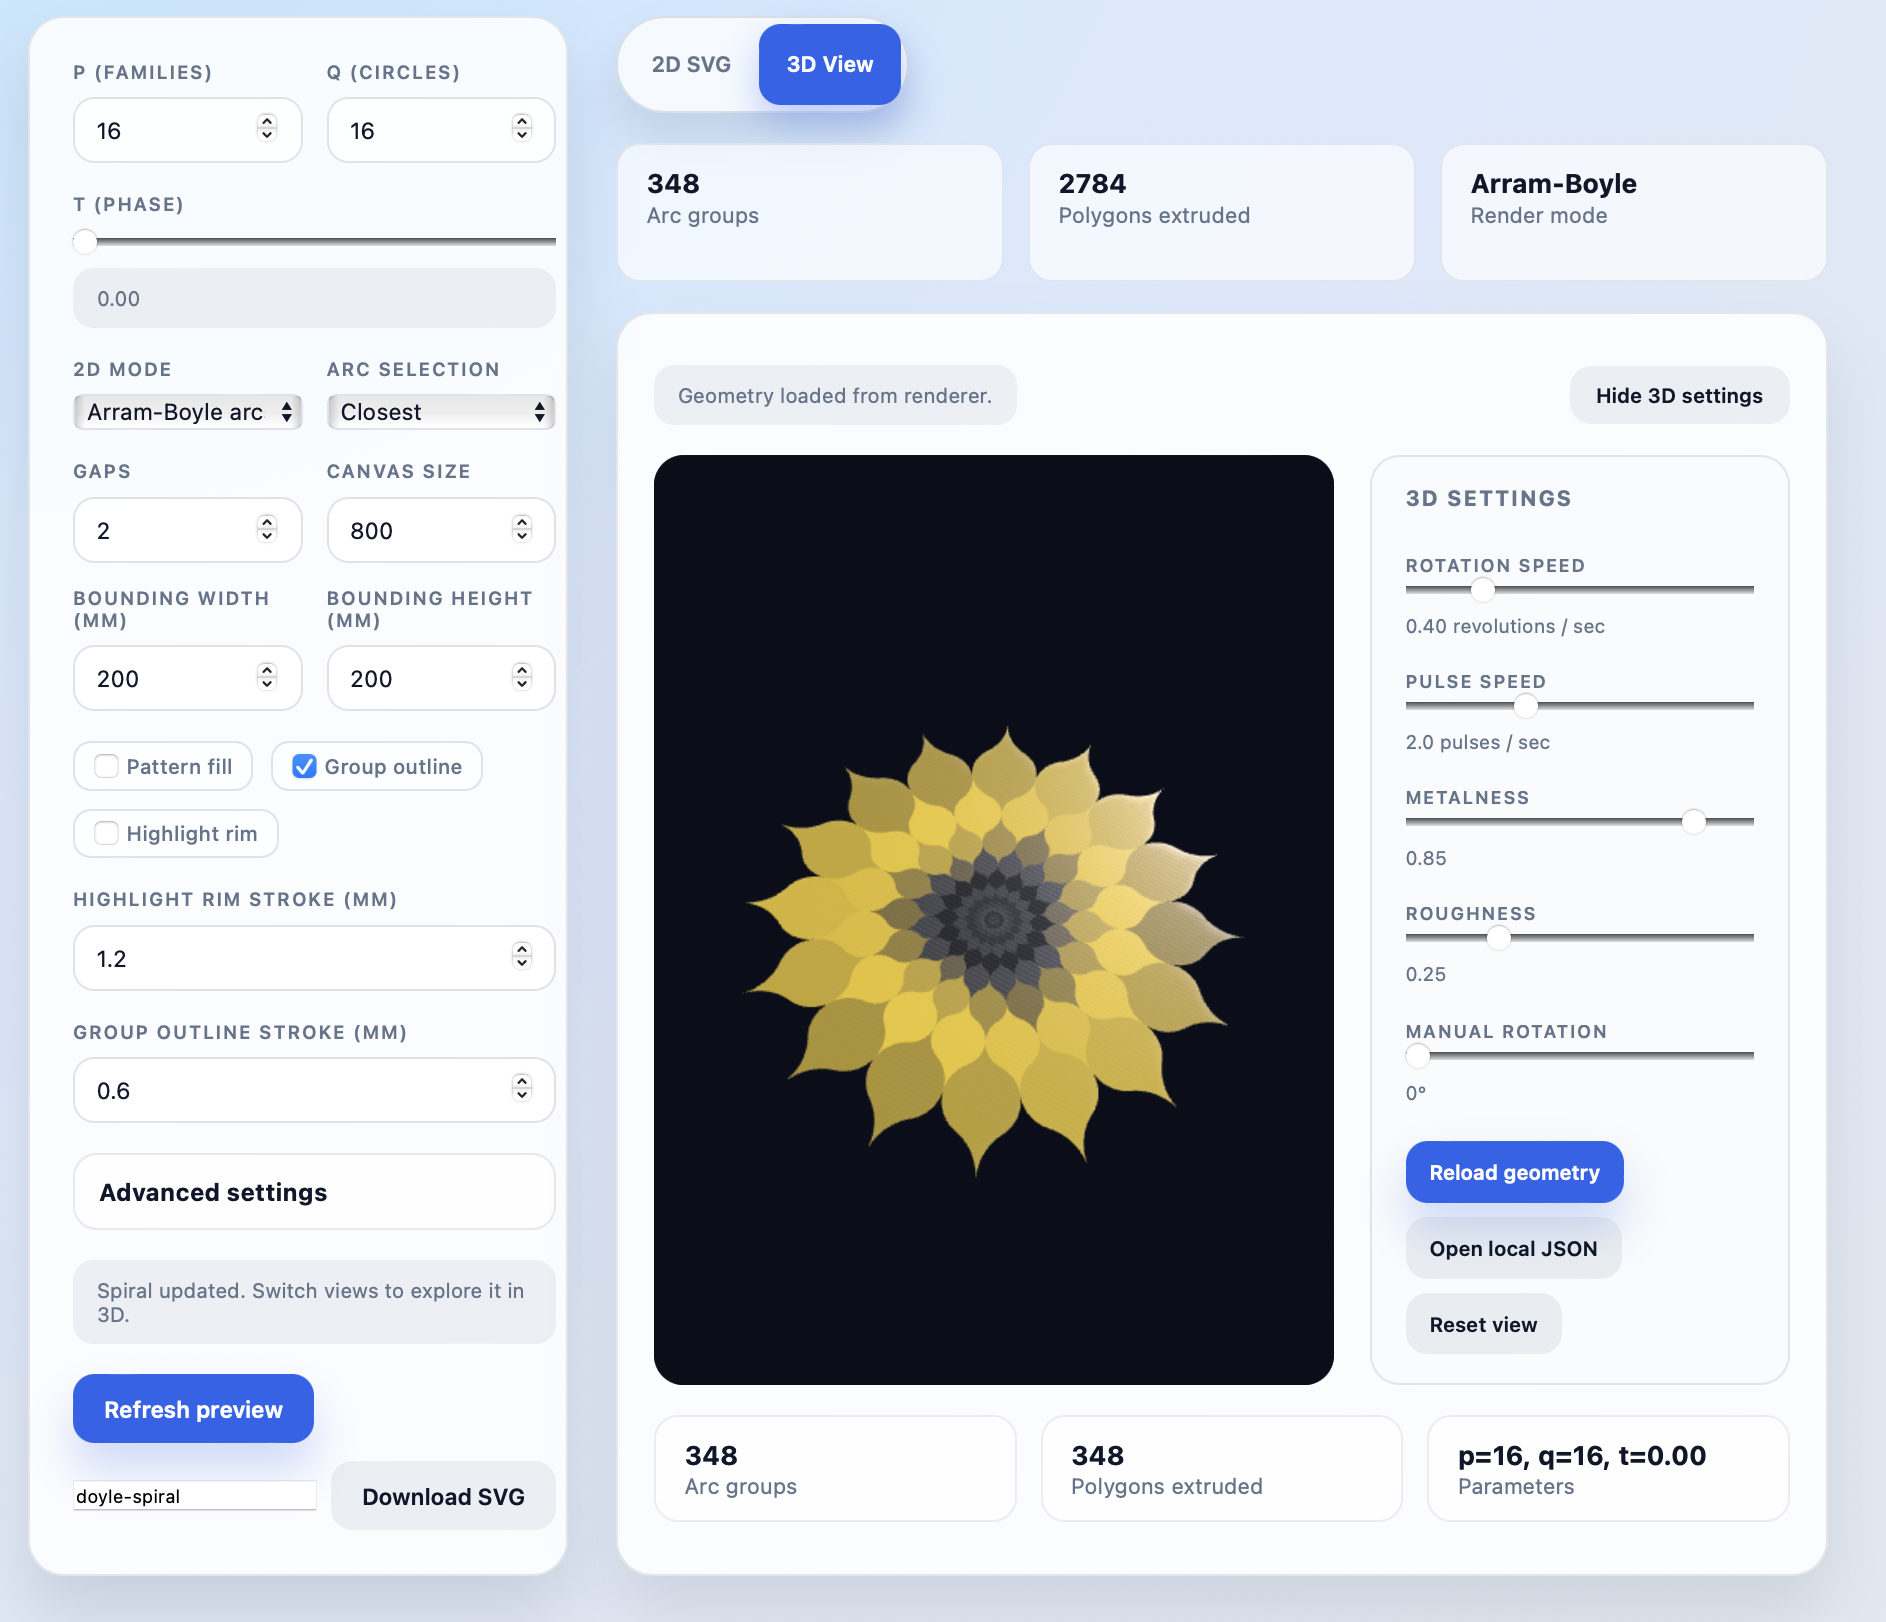This screenshot has height=1622, width=1886.
Task: Click the Gaps field stepper arrows
Action: [x=266, y=529]
